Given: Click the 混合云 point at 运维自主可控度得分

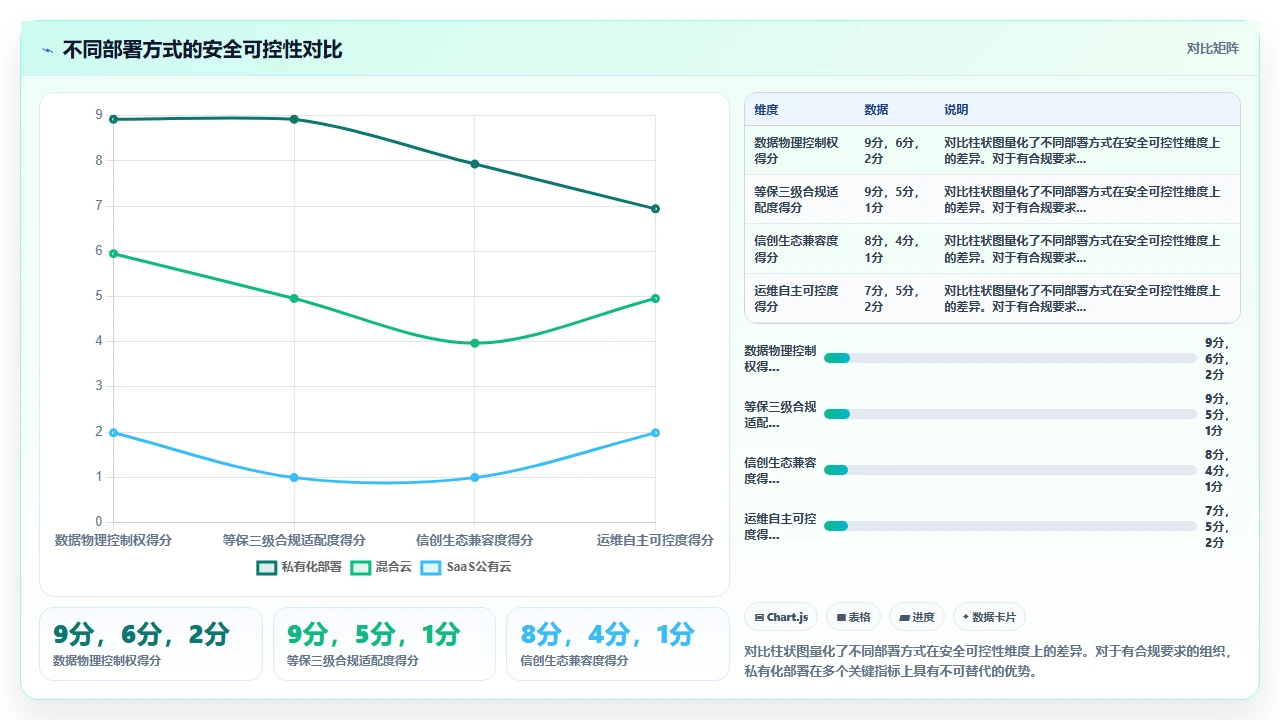Looking at the screenshot, I should [x=656, y=298].
